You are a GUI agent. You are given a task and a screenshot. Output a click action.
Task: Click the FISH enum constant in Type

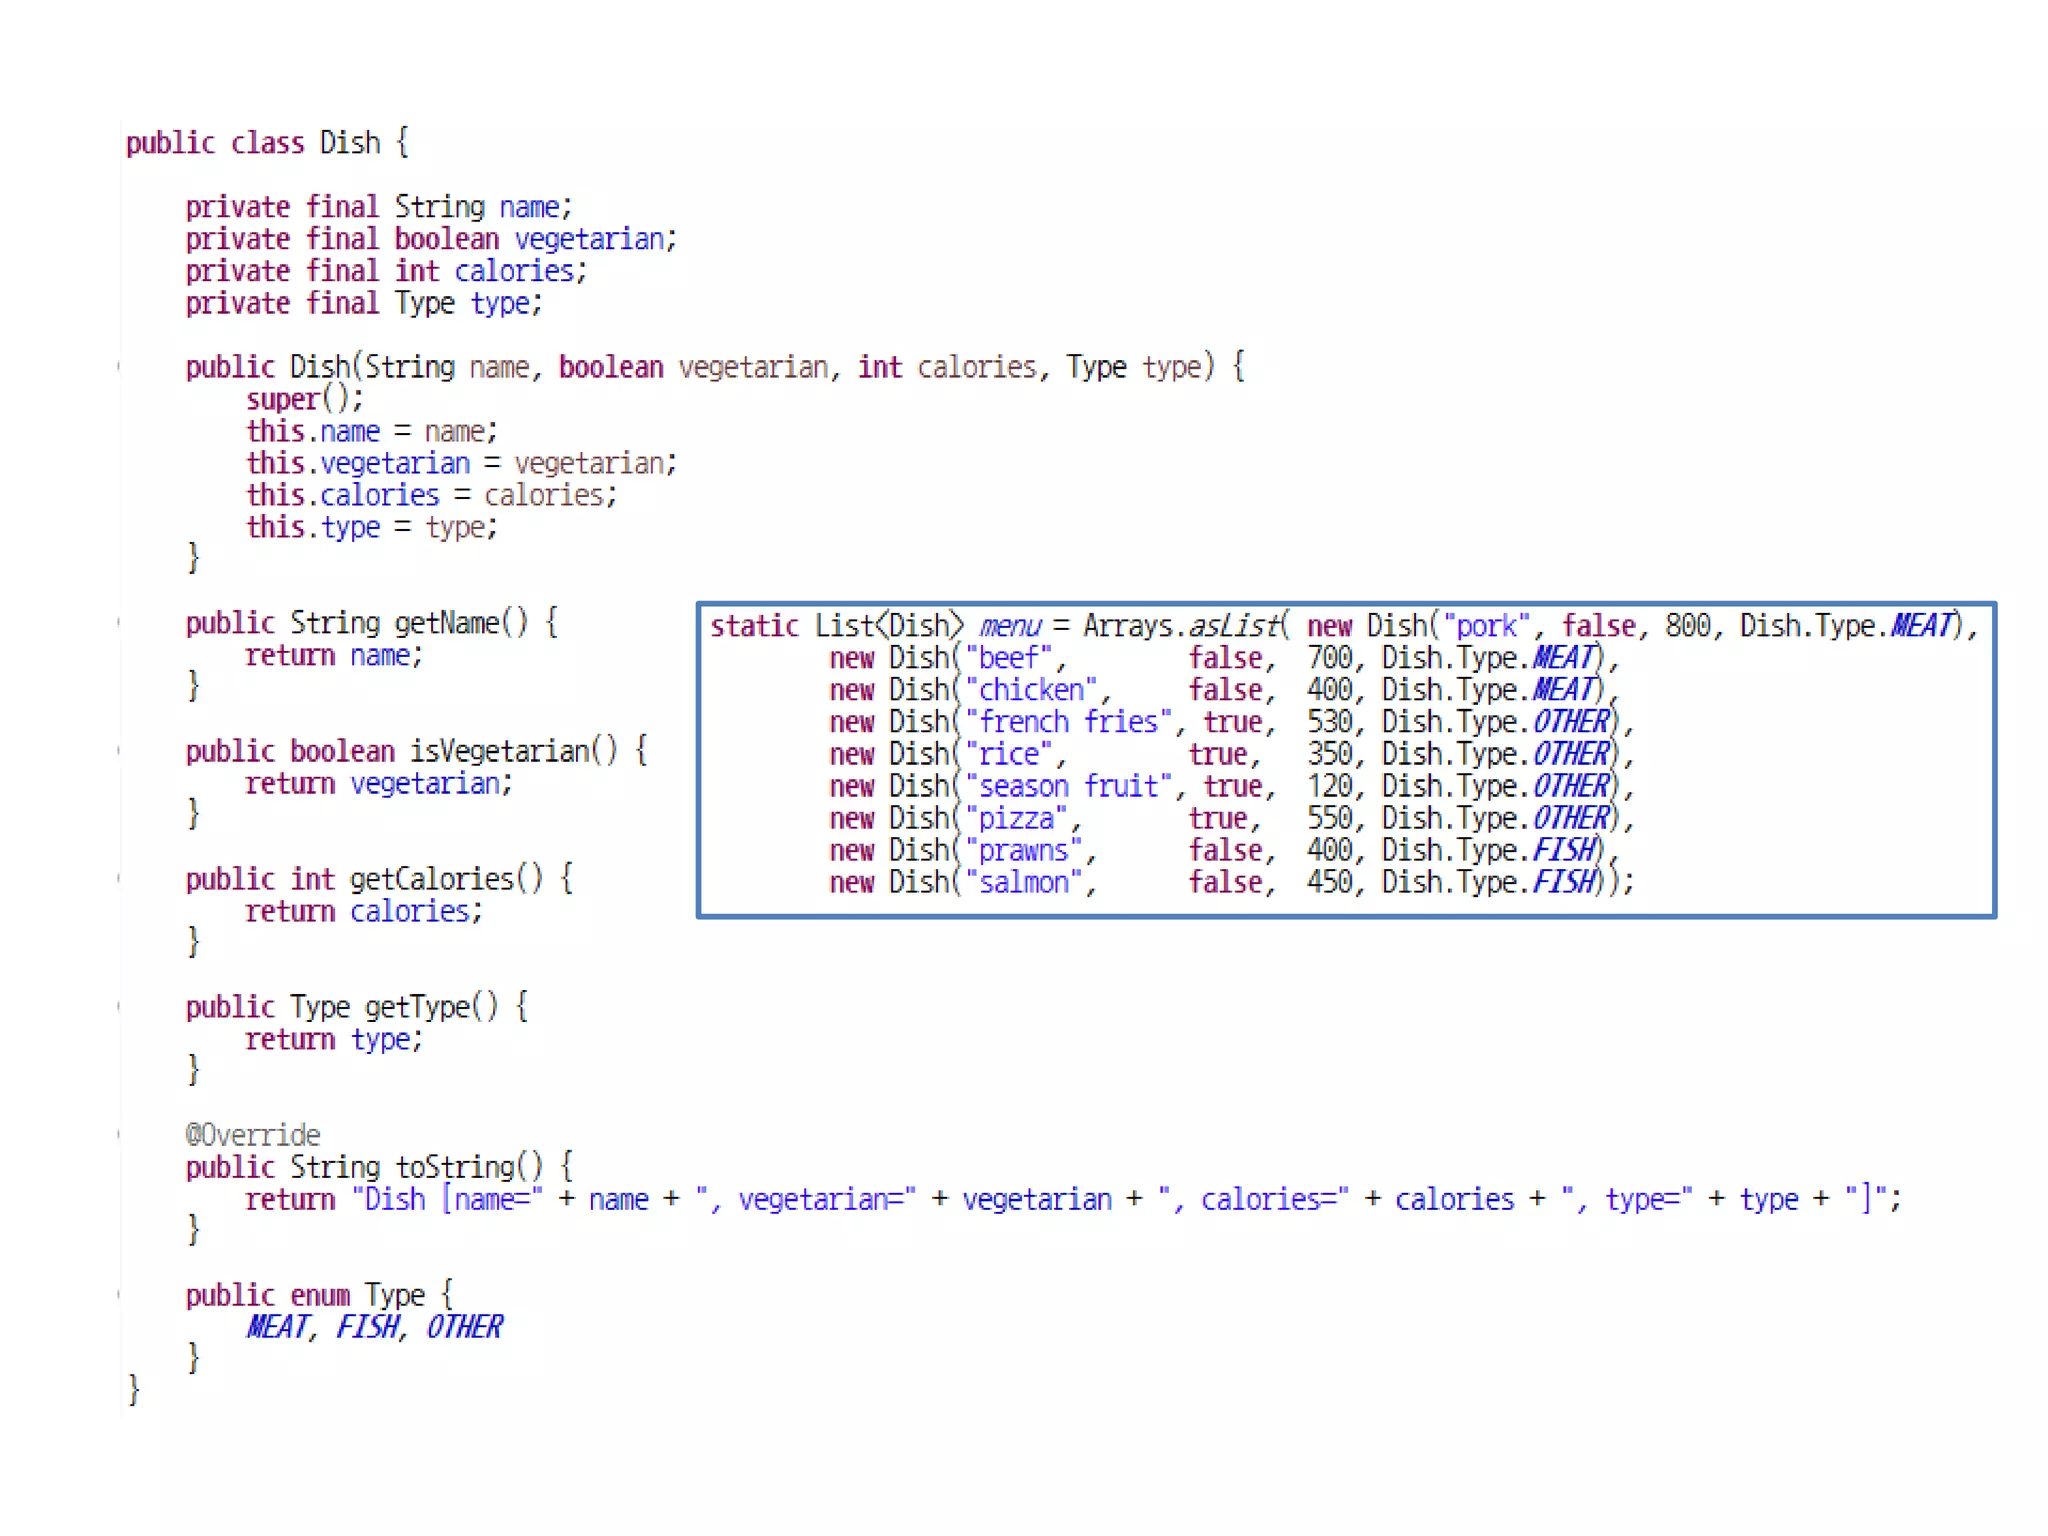[x=367, y=1327]
